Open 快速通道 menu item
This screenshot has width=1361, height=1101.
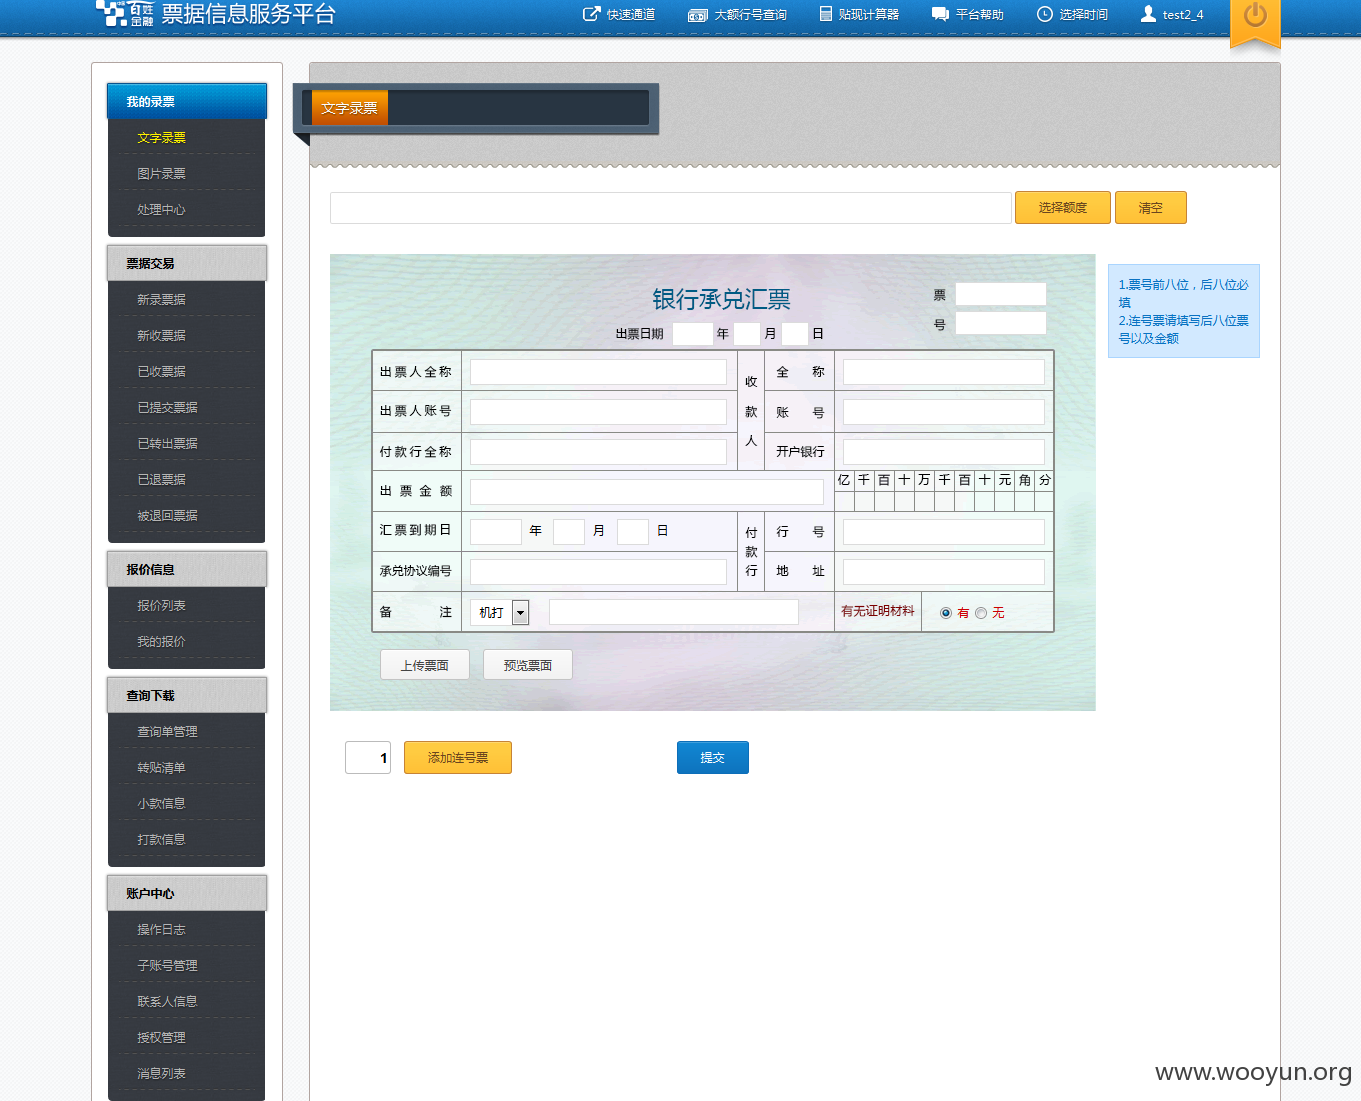pos(619,15)
